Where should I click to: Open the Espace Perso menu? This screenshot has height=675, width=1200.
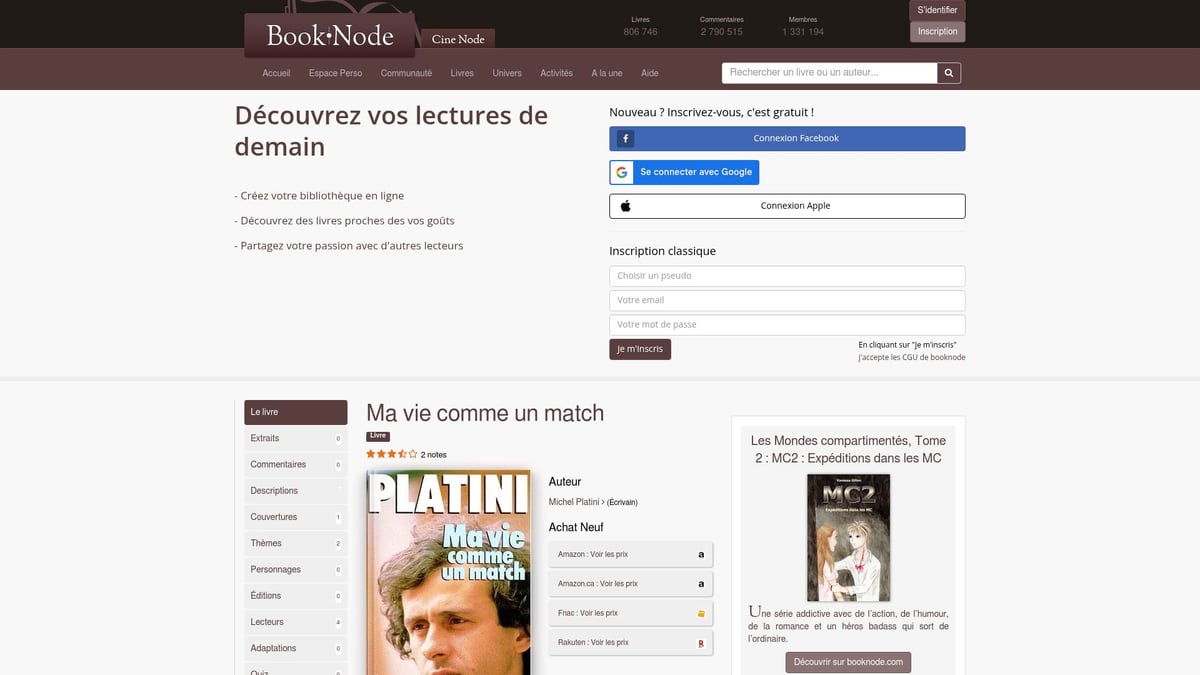click(335, 73)
